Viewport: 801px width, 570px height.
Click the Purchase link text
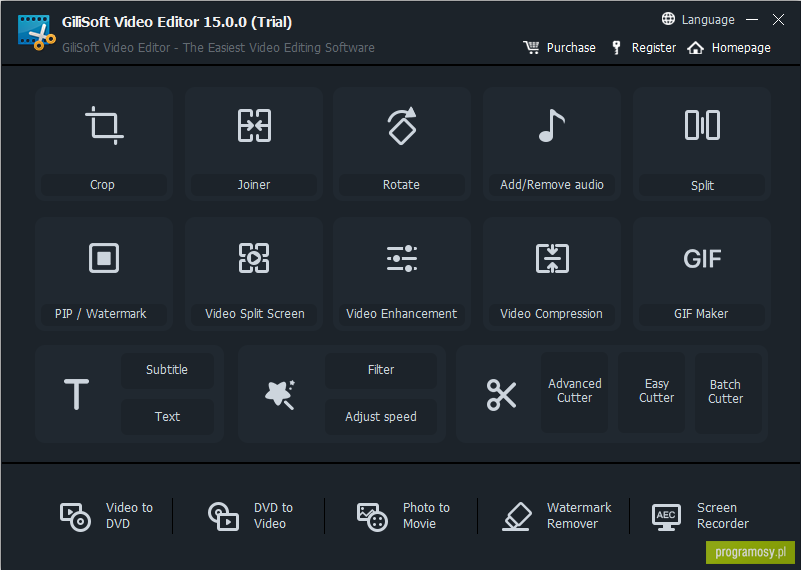coord(571,48)
